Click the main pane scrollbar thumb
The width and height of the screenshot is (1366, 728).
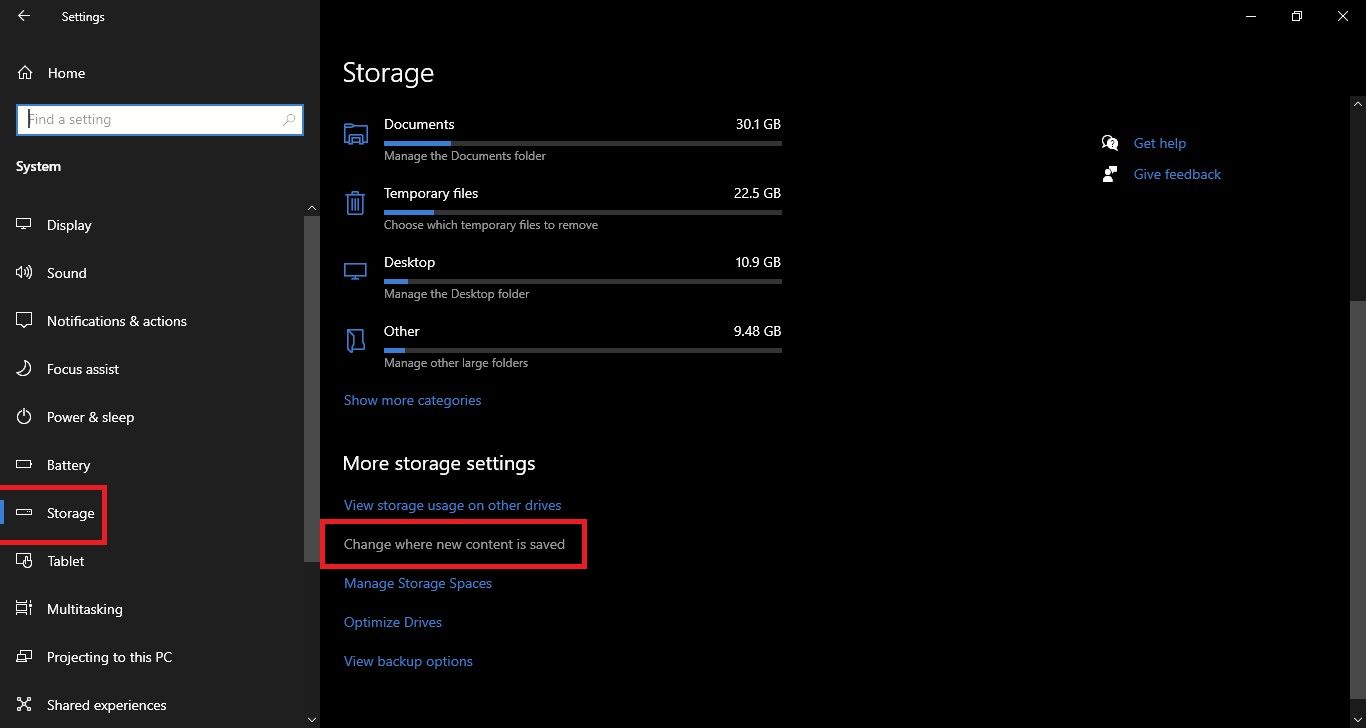[x=1357, y=498]
